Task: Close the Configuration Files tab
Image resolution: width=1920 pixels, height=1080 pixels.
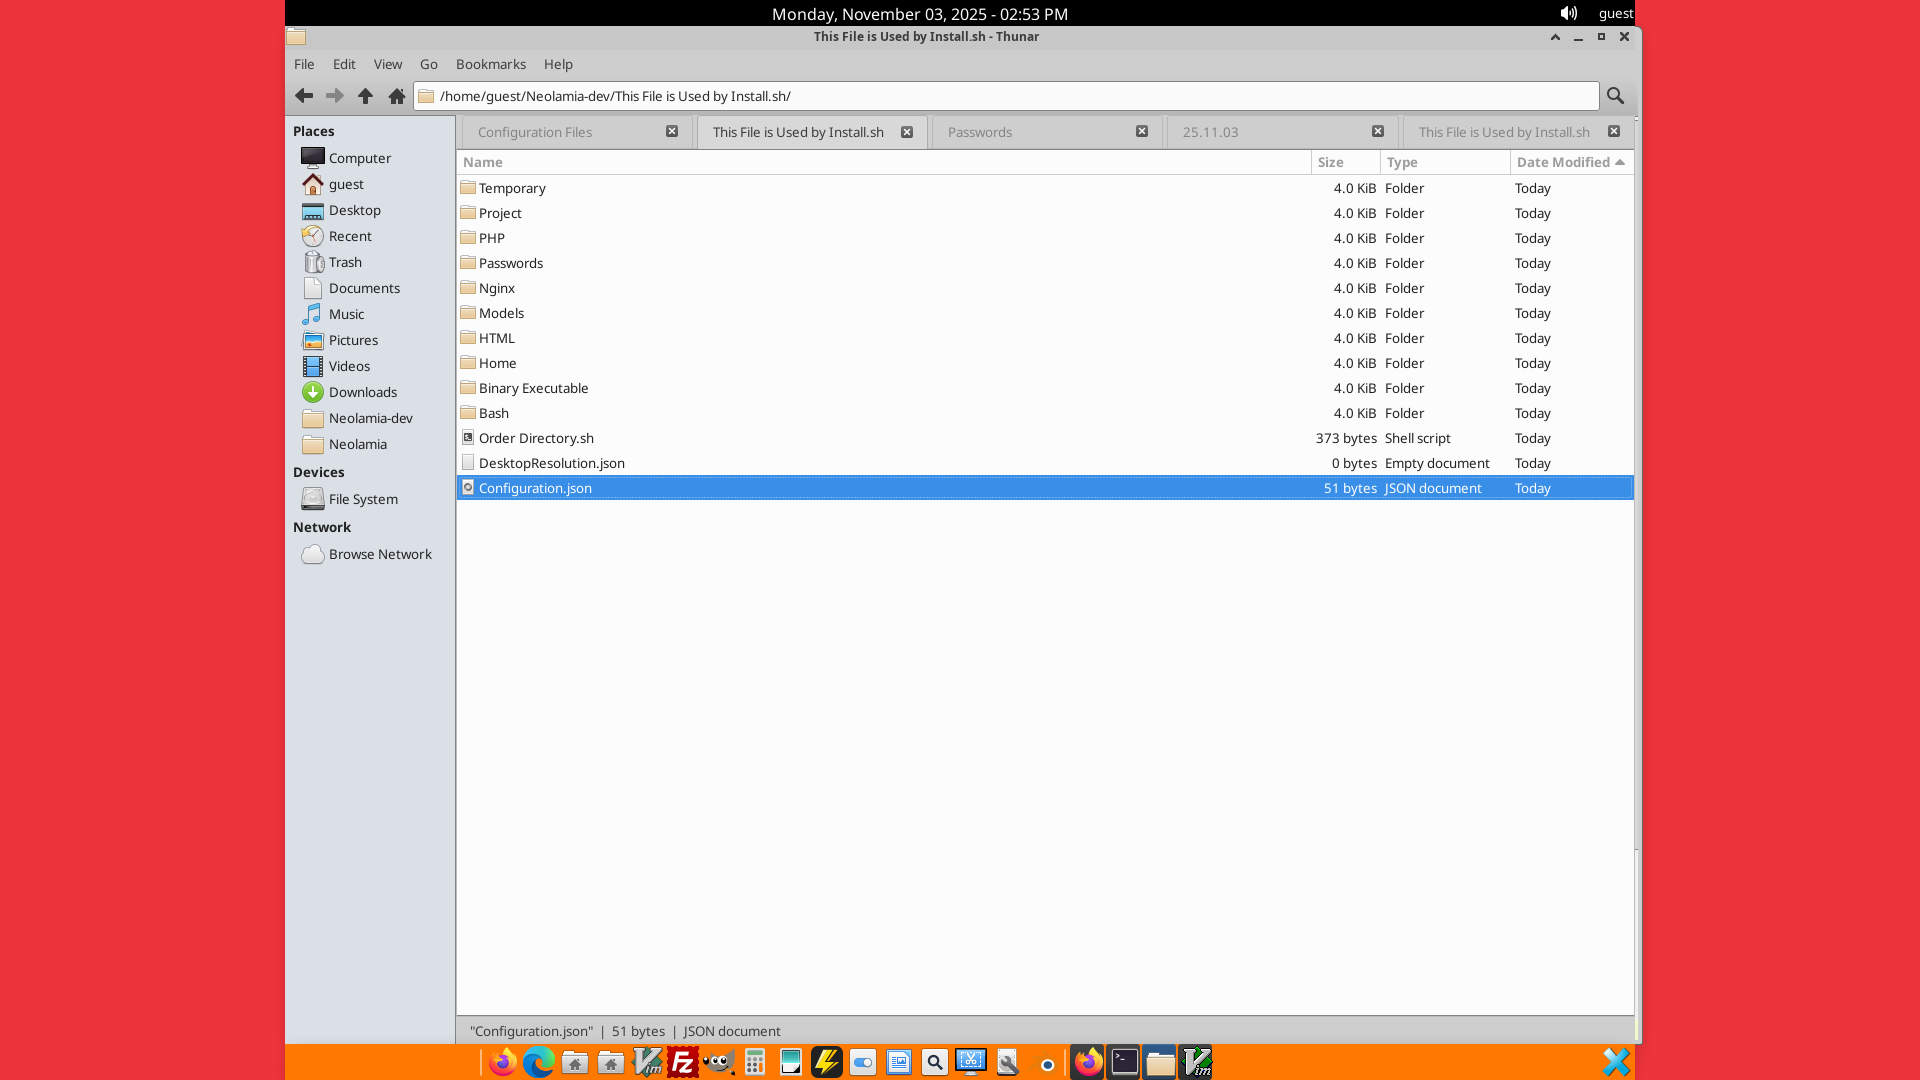Action: point(672,132)
